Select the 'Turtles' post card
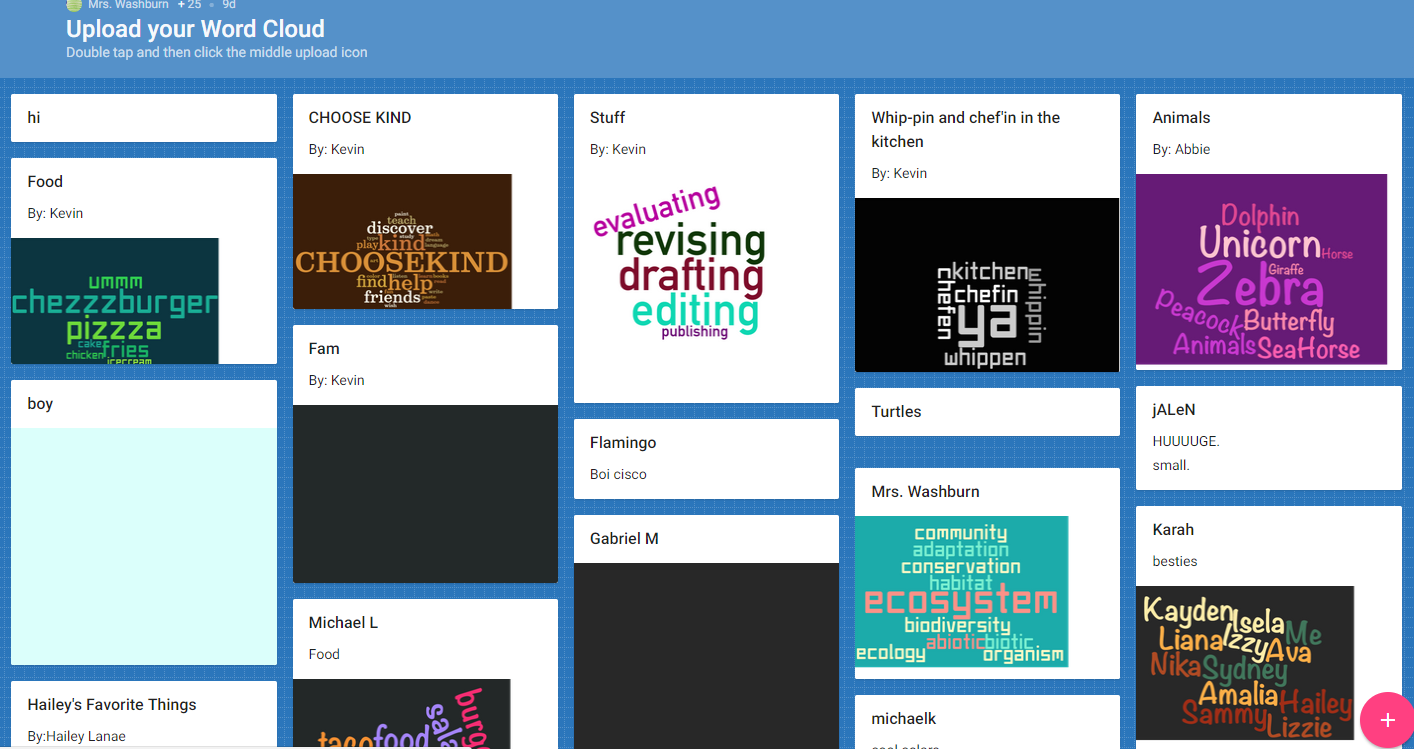This screenshot has width=1414, height=749. pos(986,411)
